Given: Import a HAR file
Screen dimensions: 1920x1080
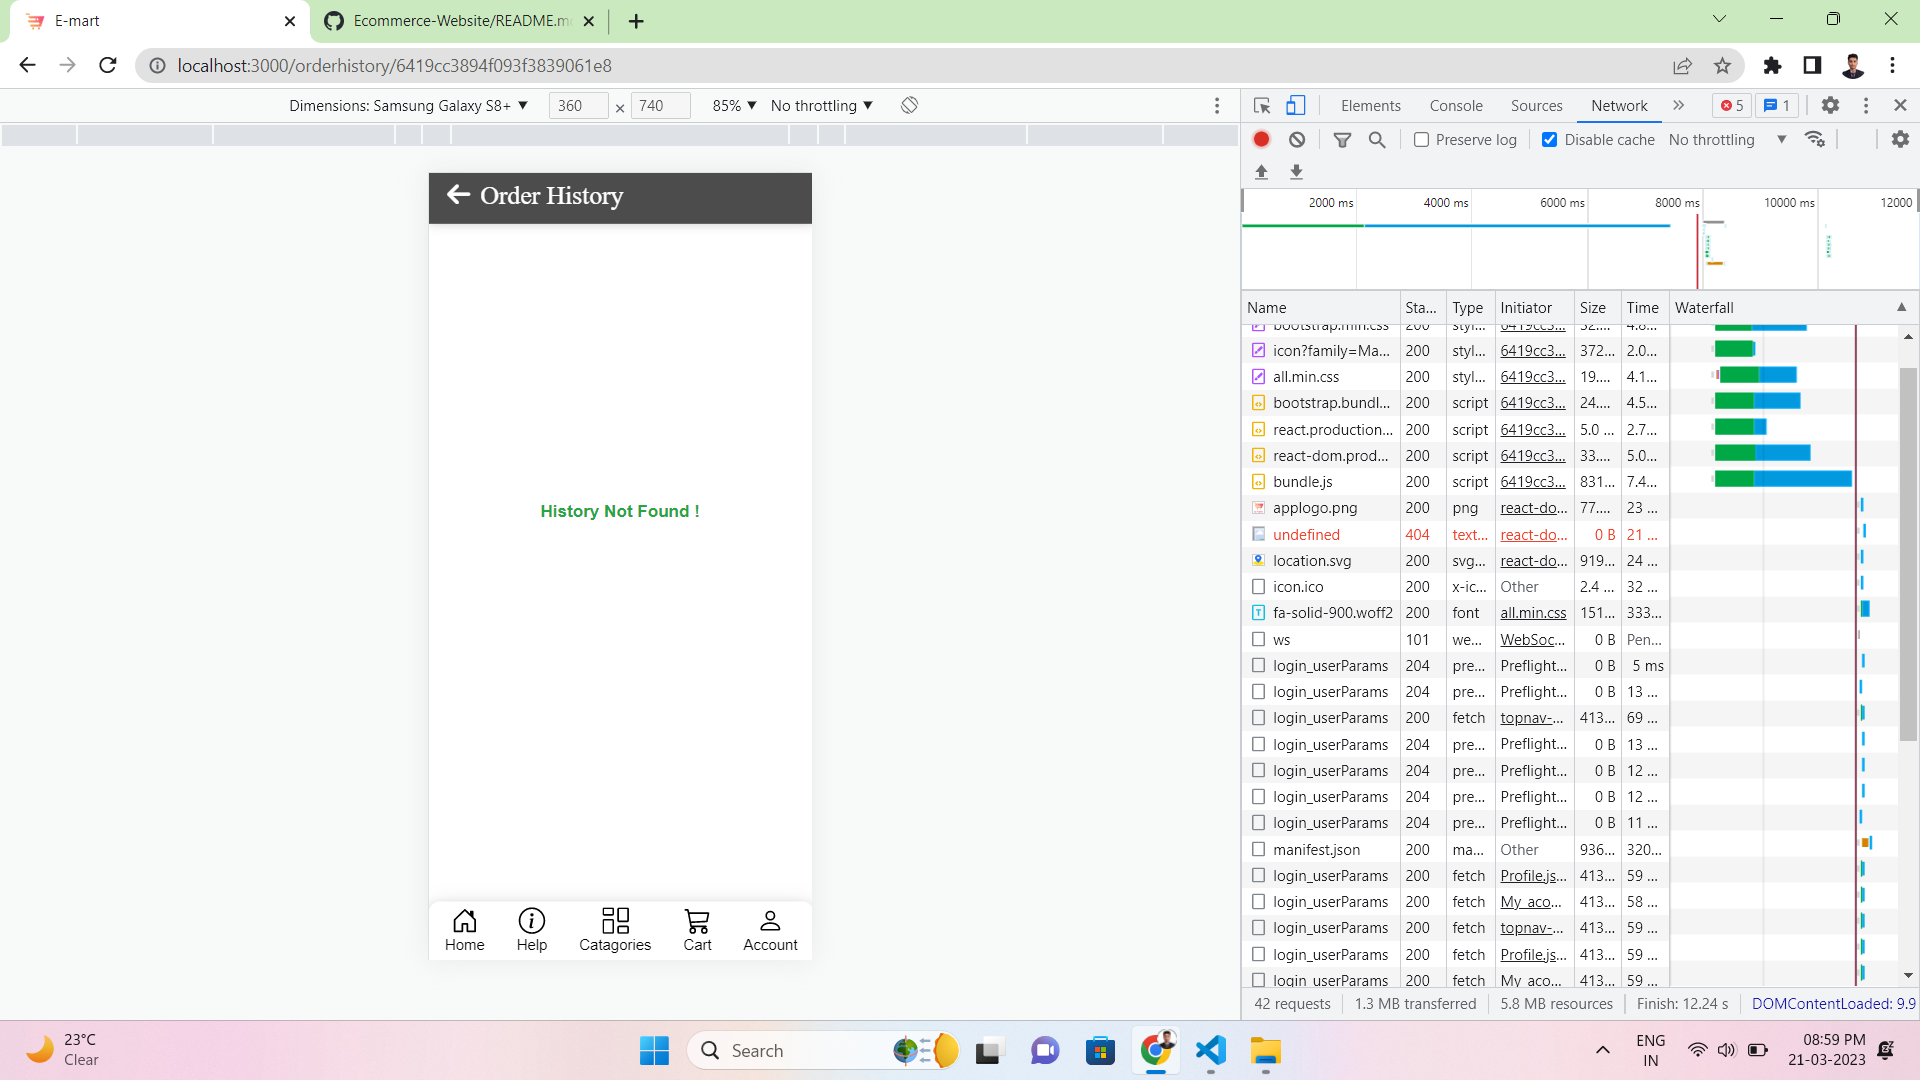Looking at the screenshot, I should 1261,172.
